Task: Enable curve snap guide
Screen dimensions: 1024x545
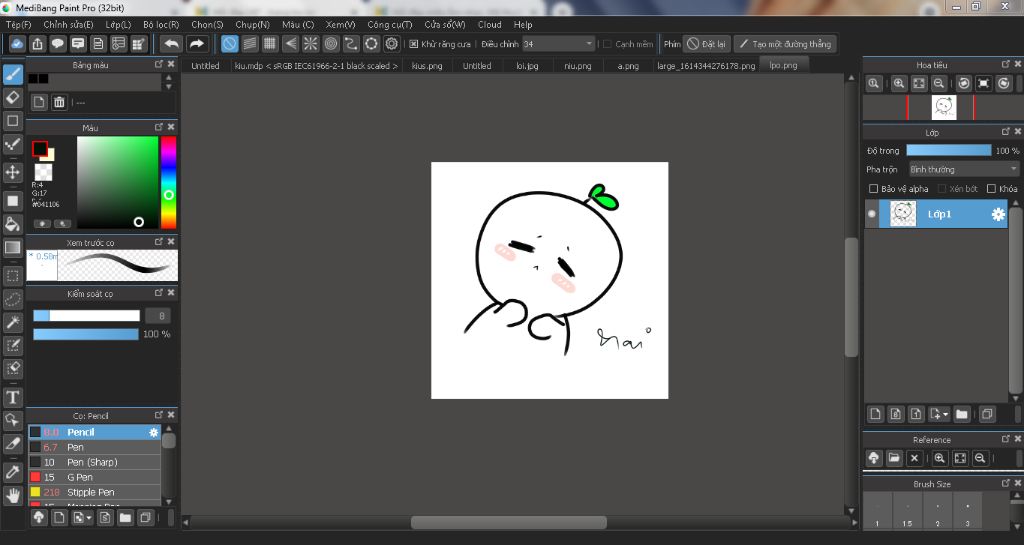Action: click(x=351, y=44)
